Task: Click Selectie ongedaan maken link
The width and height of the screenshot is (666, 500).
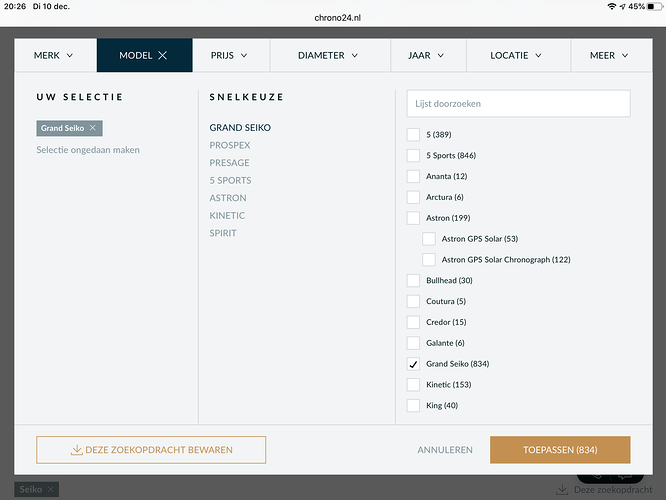Action: (x=88, y=150)
